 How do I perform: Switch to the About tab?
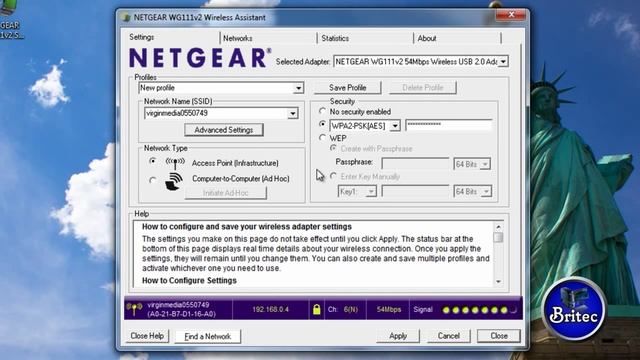click(x=427, y=38)
